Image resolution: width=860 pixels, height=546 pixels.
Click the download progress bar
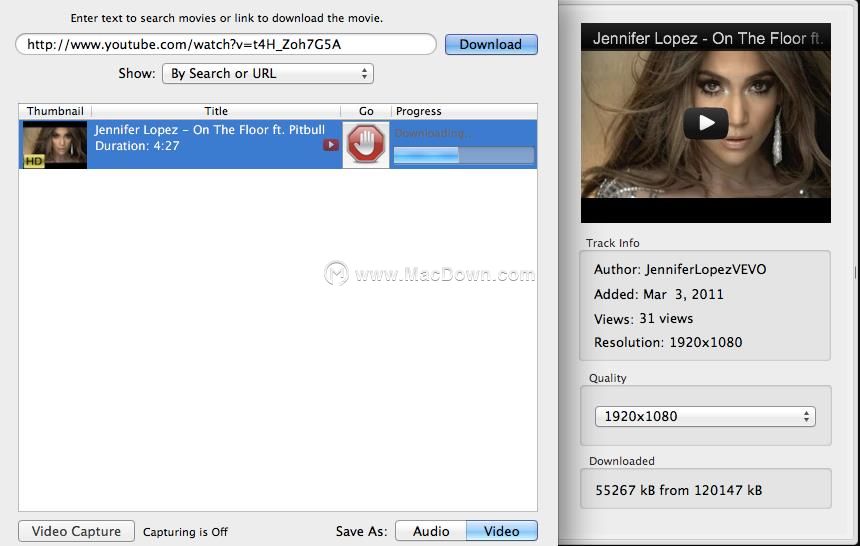463,155
